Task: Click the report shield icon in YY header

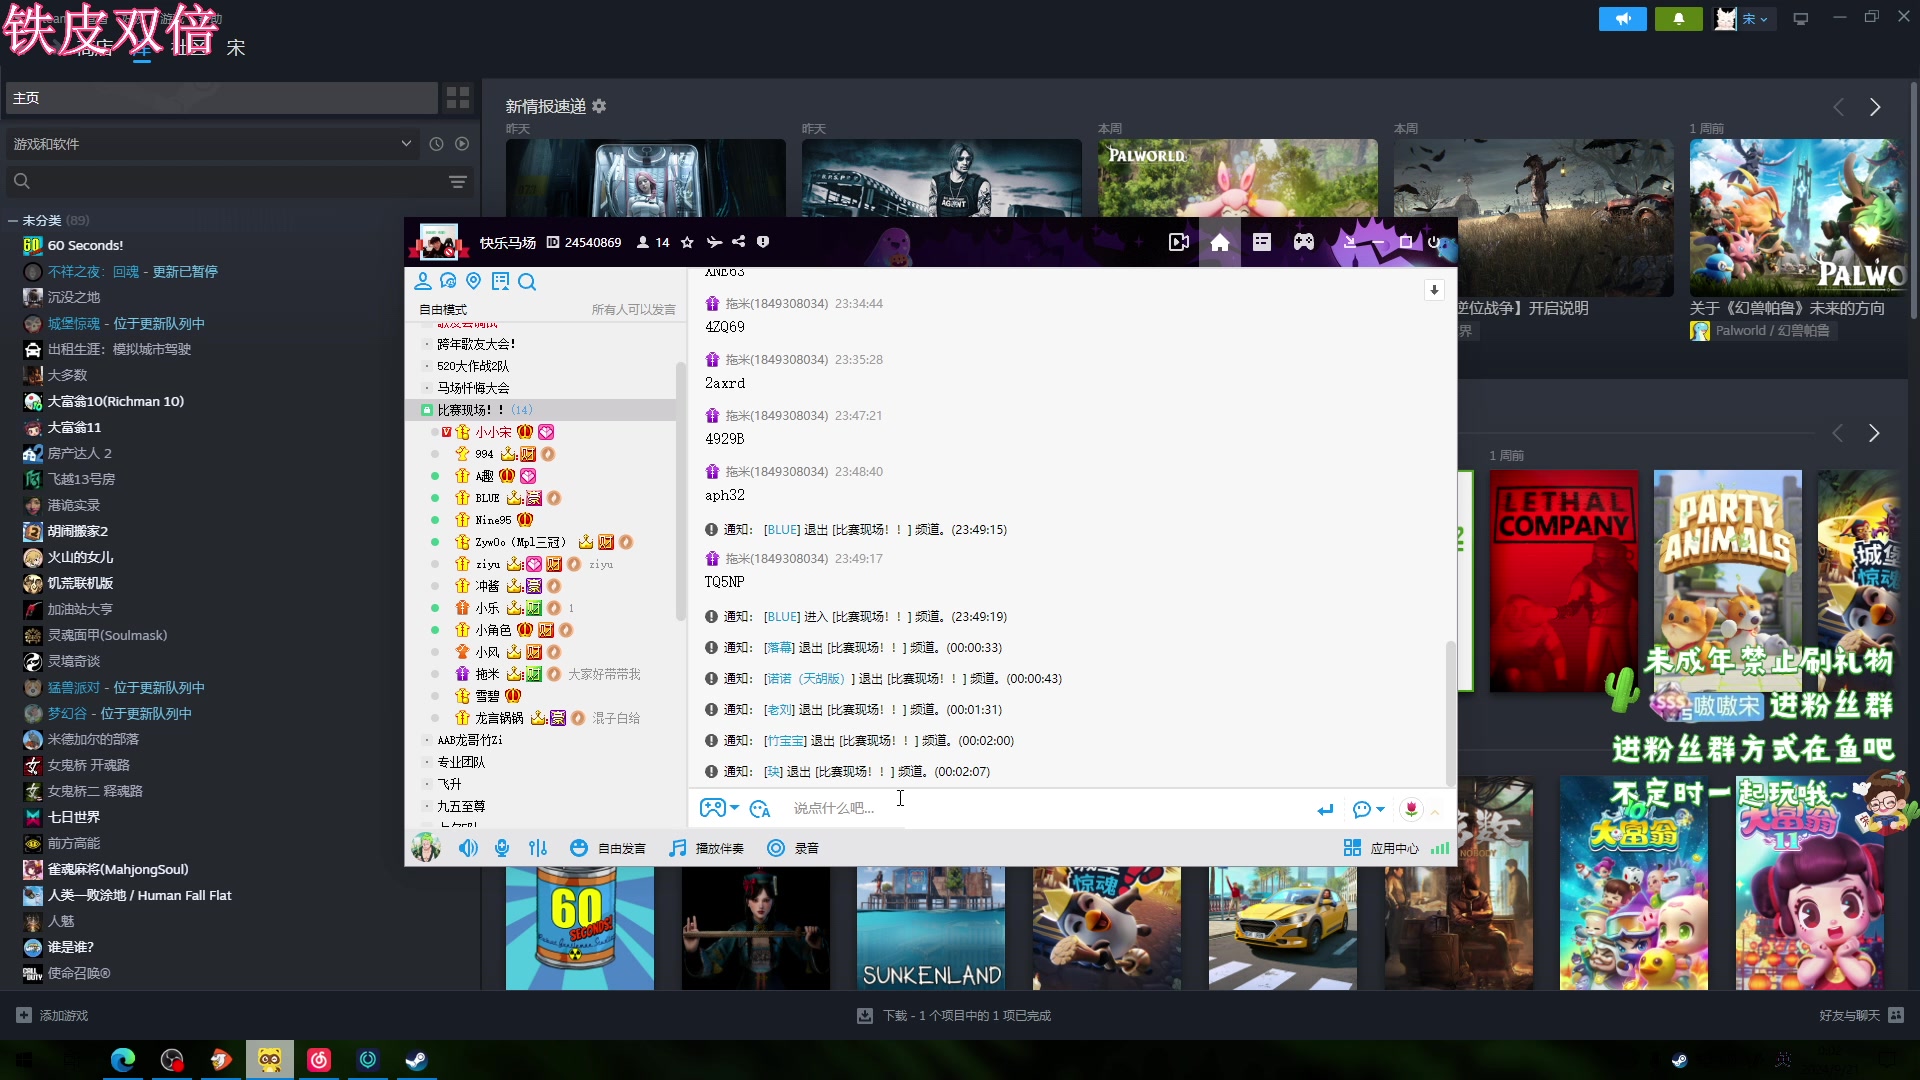Action: (763, 242)
